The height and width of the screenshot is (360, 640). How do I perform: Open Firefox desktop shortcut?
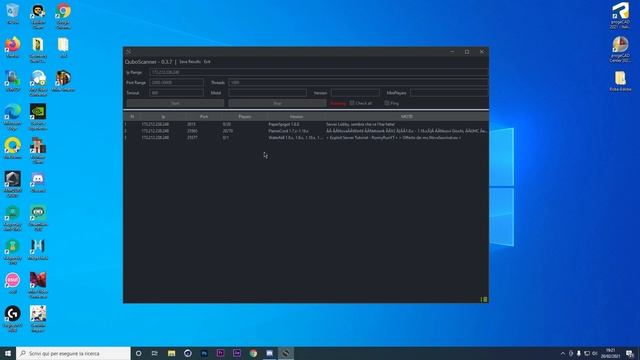click(13, 47)
